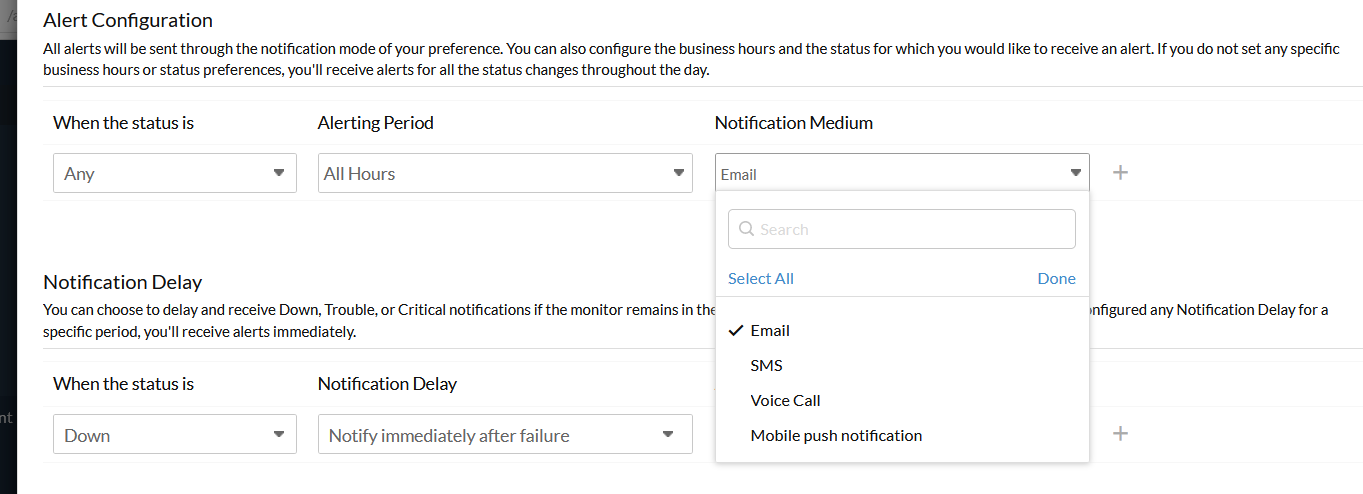Focus the Search field in dropdown
Image resolution: width=1363 pixels, height=494 pixels.
910,229
